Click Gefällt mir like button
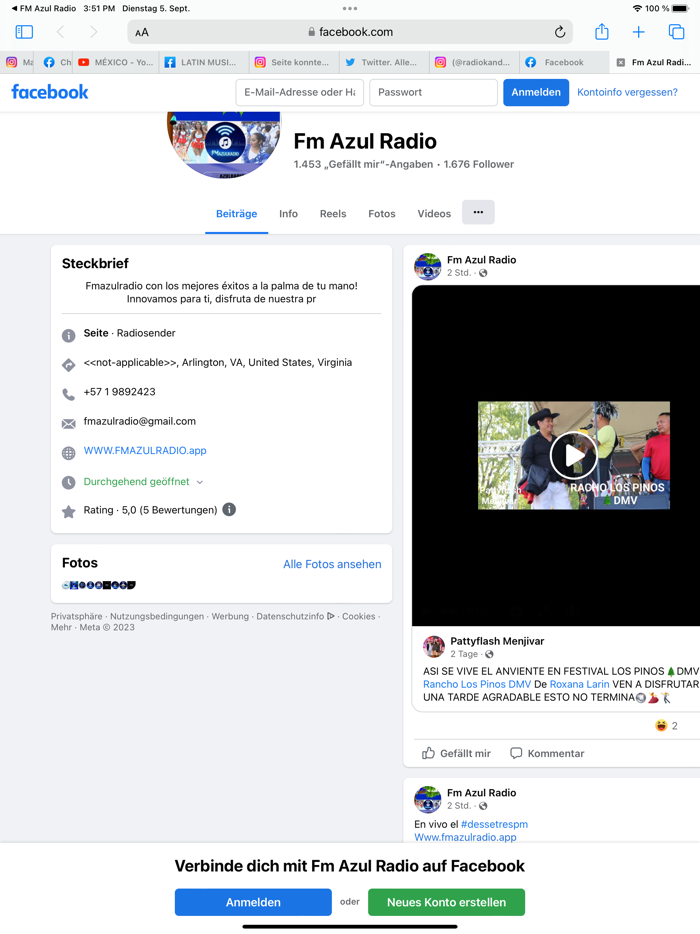The image size is (700, 934). pyautogui.click(x=456, y=754)
